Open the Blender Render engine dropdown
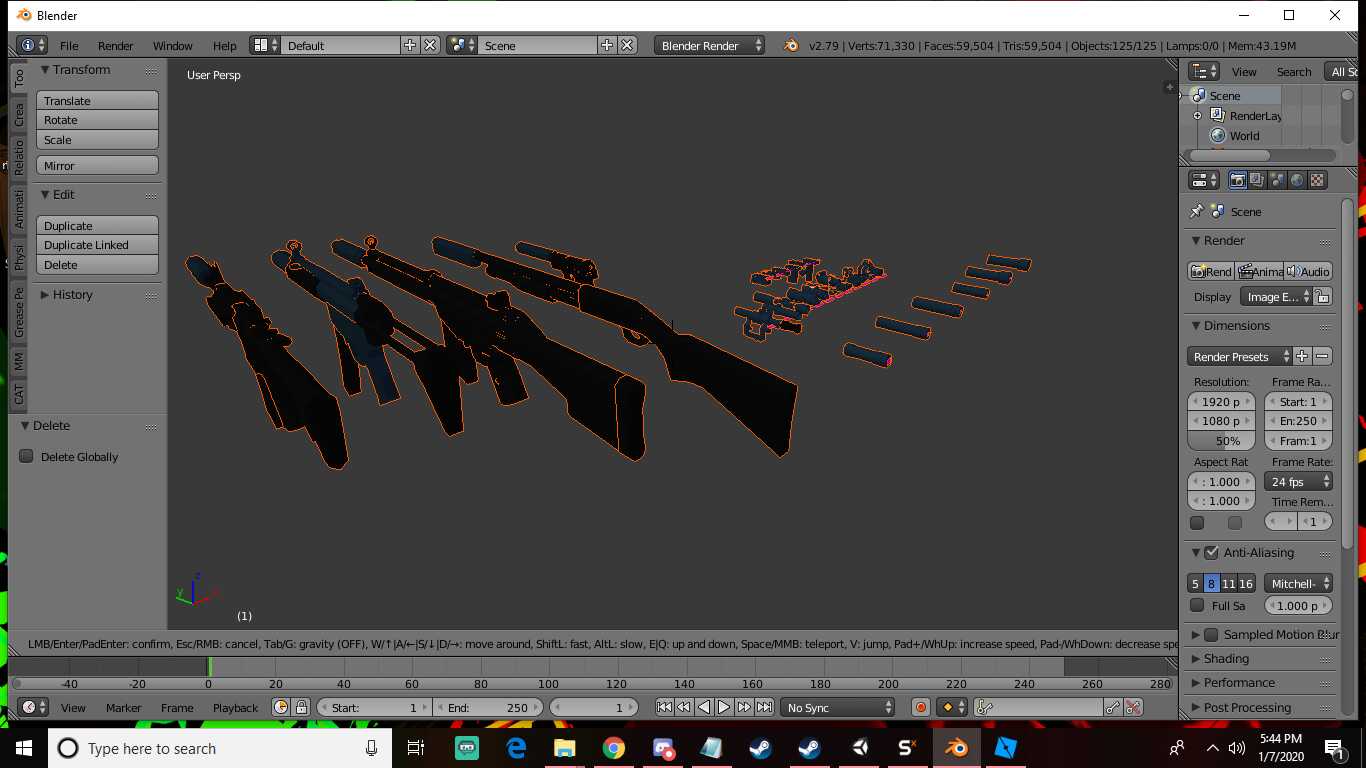The height and width of the screenshot is (768, 1366). pos(710,45)
